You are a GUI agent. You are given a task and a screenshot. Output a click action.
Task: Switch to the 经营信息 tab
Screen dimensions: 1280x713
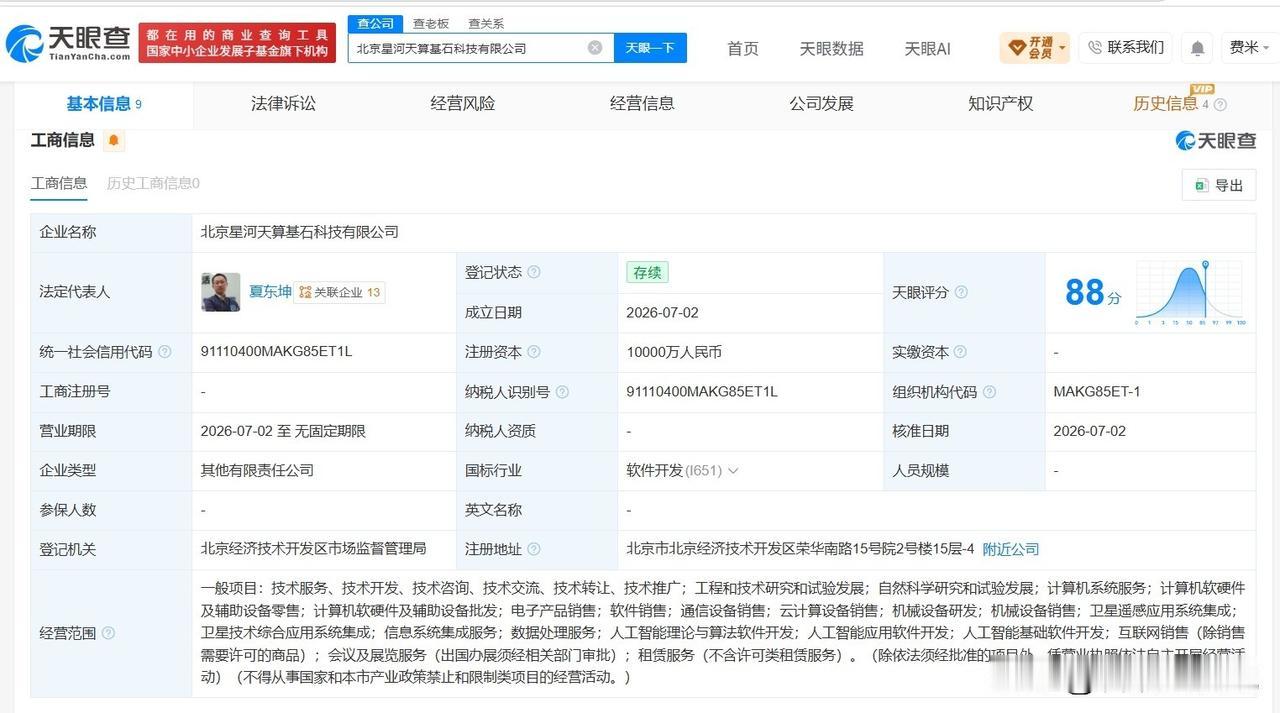(x=642, y=103)
